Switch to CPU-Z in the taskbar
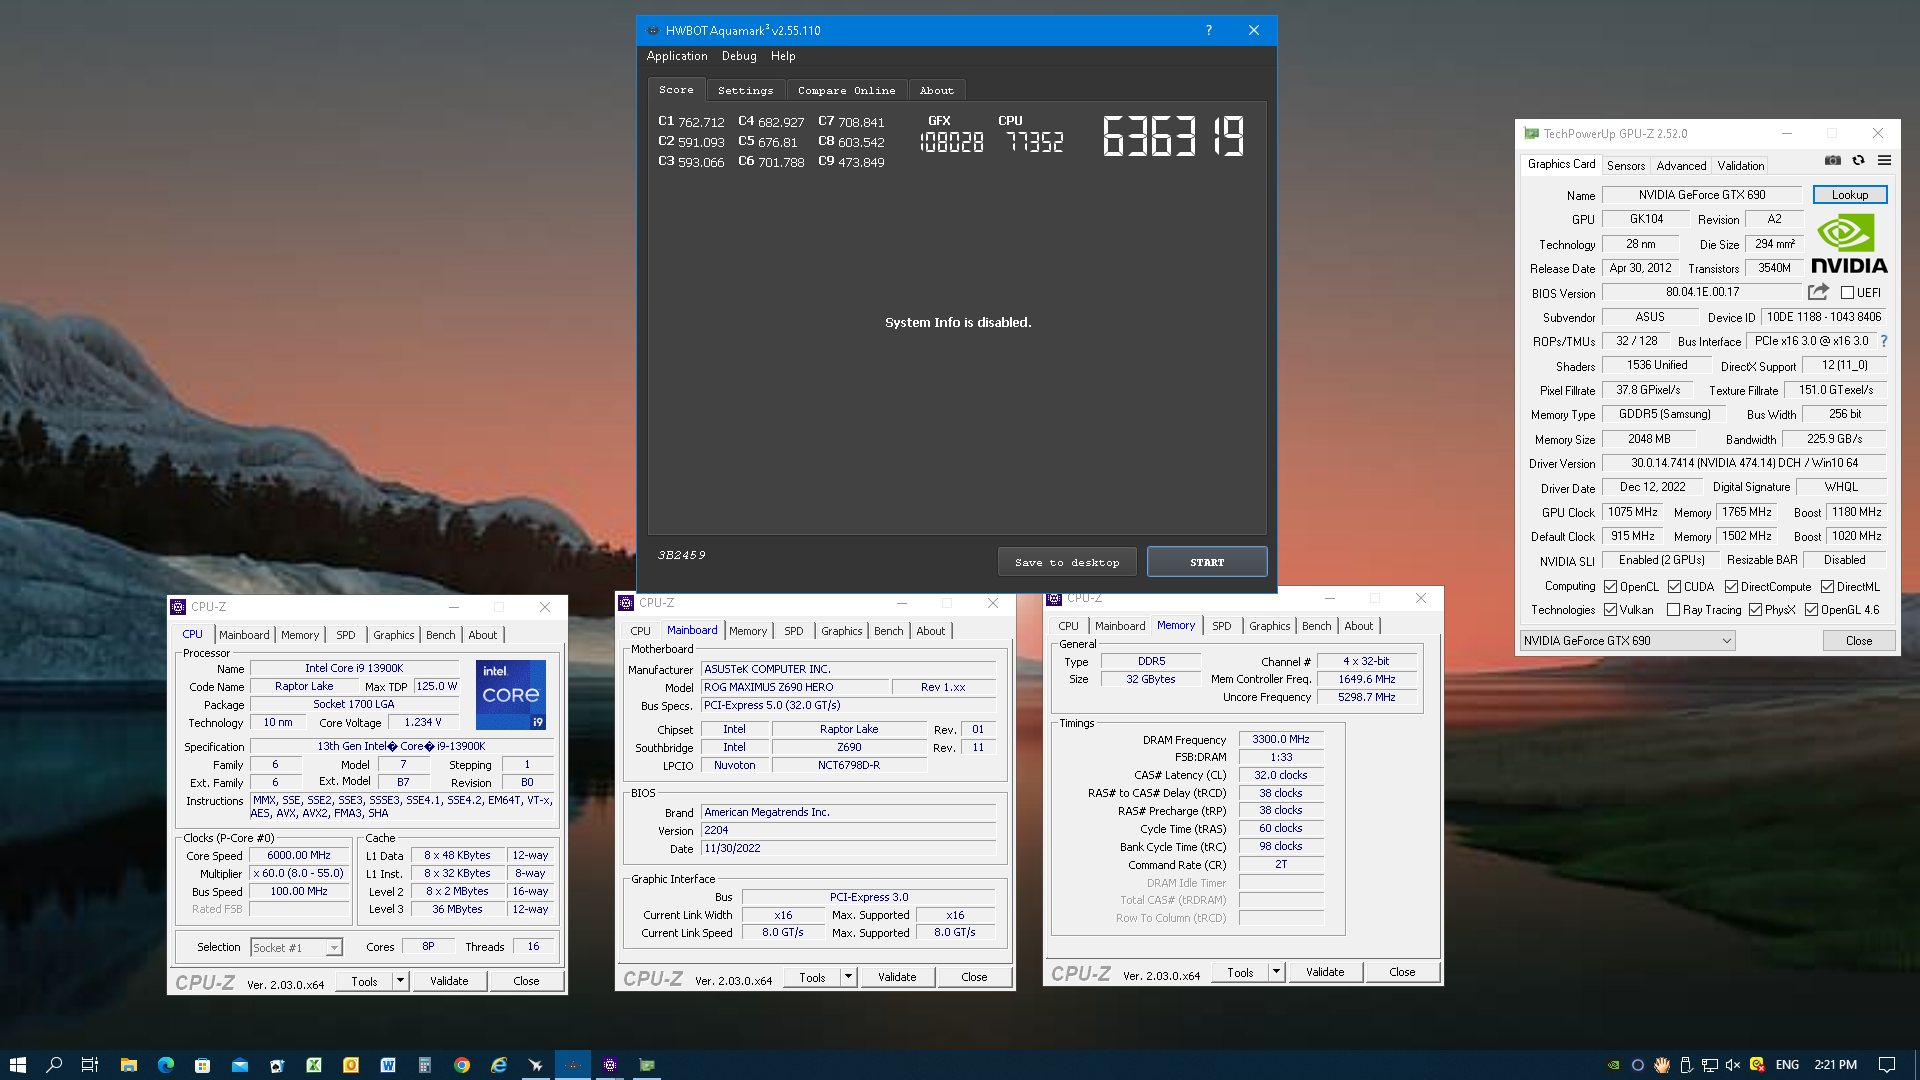The height and width of the screenshot is (1080, 1920). click(x=610, y=1065)
